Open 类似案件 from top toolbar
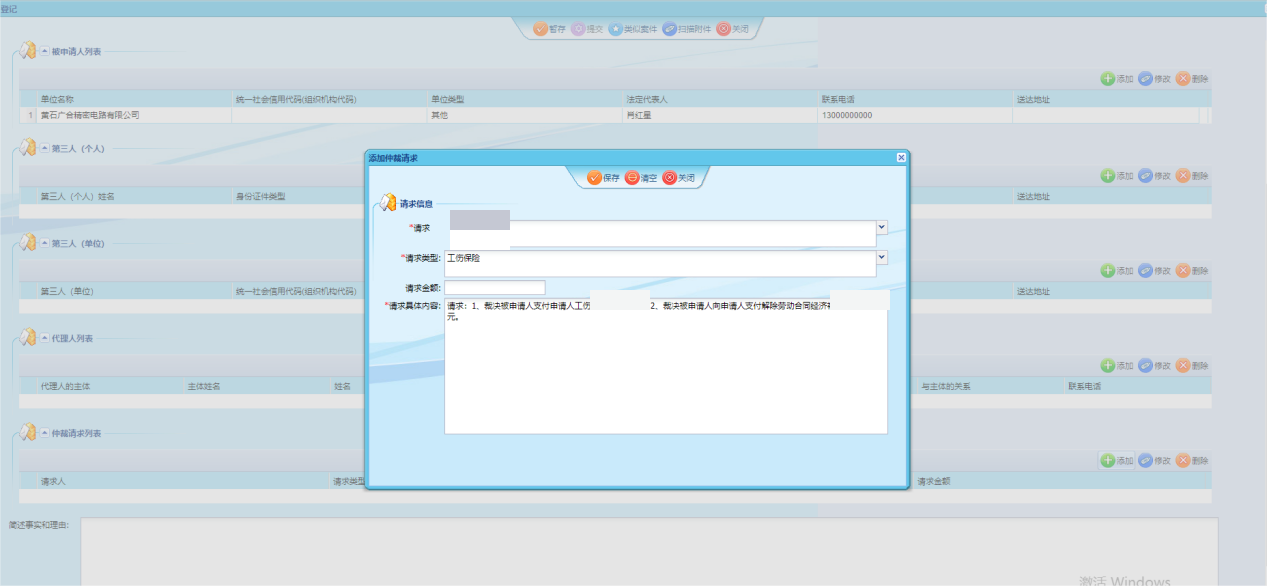 [x=616, y=29]
